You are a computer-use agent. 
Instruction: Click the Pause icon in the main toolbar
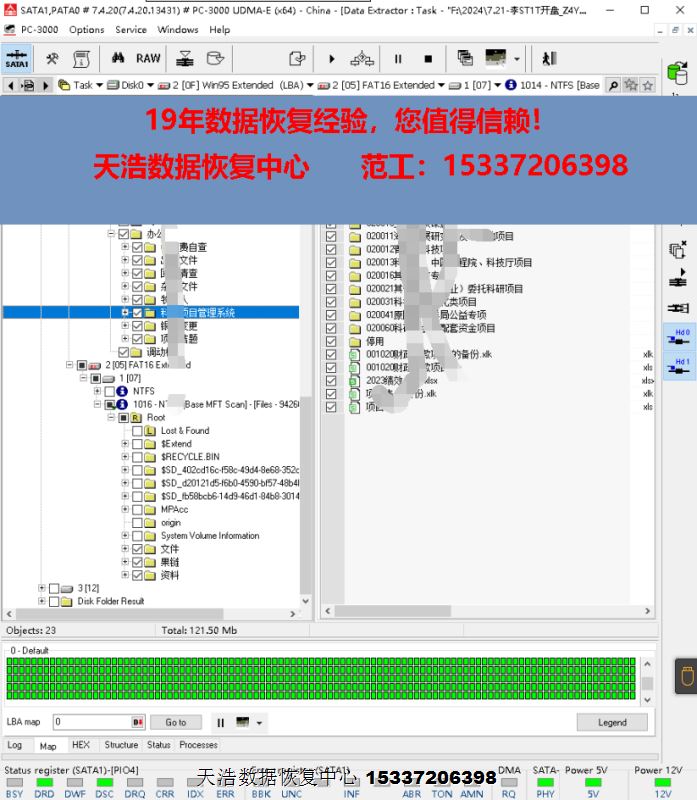point(398,59)
